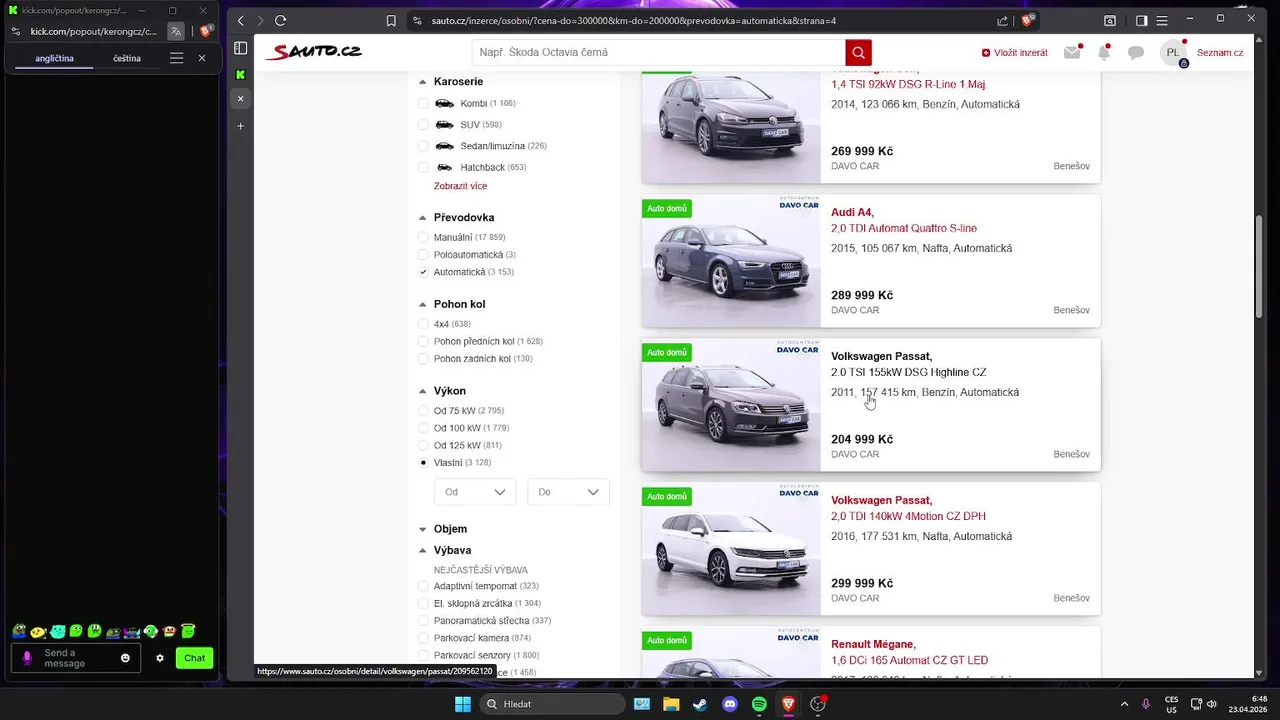Bookmark the sauto.cz page
This screenshot has height=720, width=1280.
coord(391,20)
